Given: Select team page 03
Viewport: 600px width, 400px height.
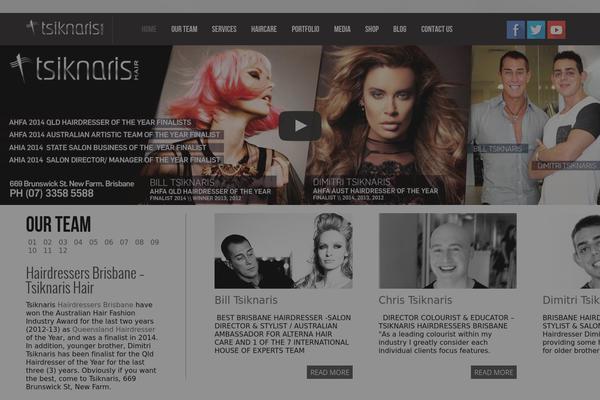Looking at the screenshot, I should click(63, 242).
